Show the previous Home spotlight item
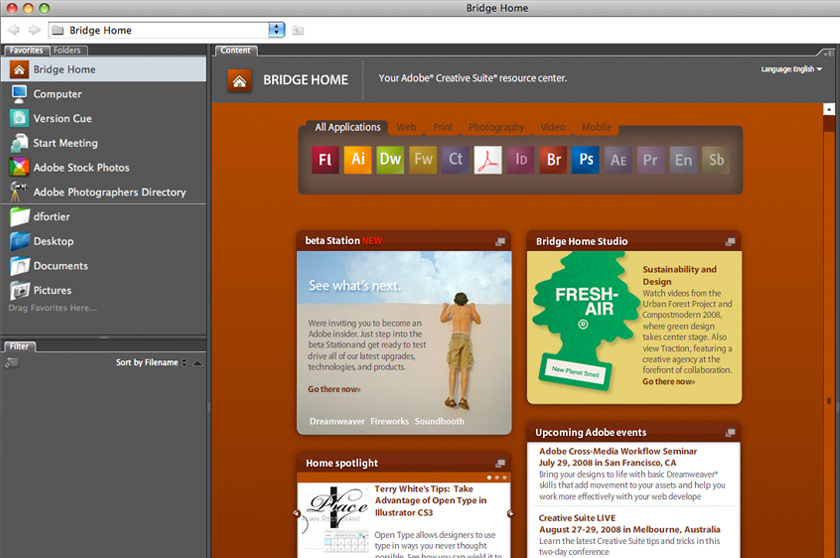Viewport: 840px width, 558px height. (296, 513)
